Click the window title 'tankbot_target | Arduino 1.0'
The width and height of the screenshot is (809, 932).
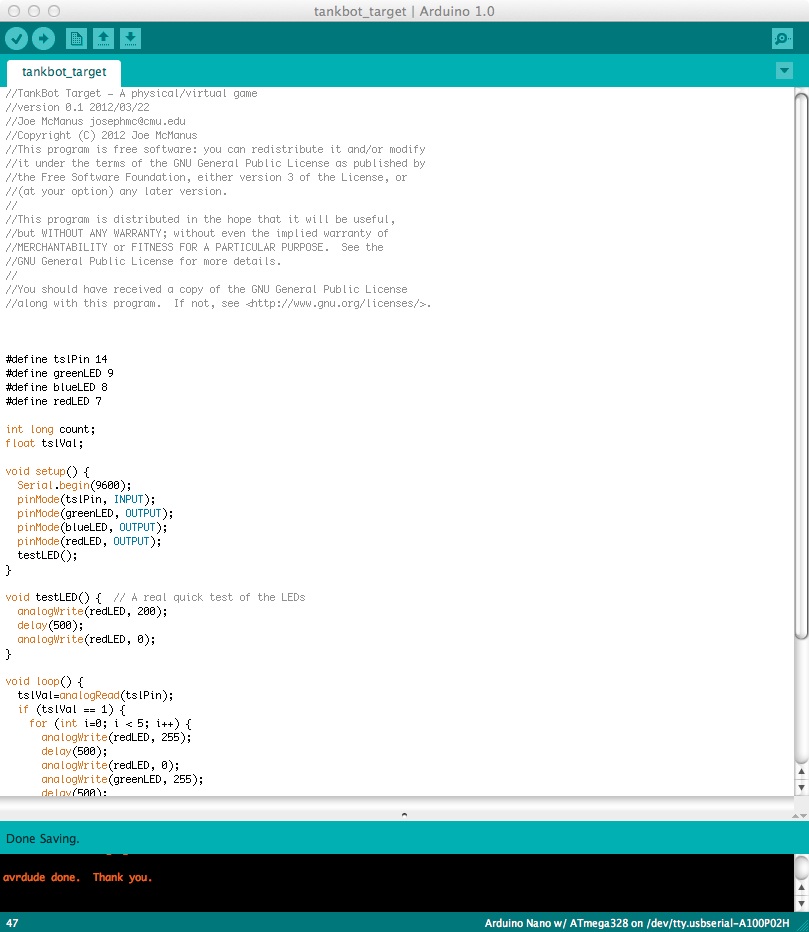tap(404, 11)
